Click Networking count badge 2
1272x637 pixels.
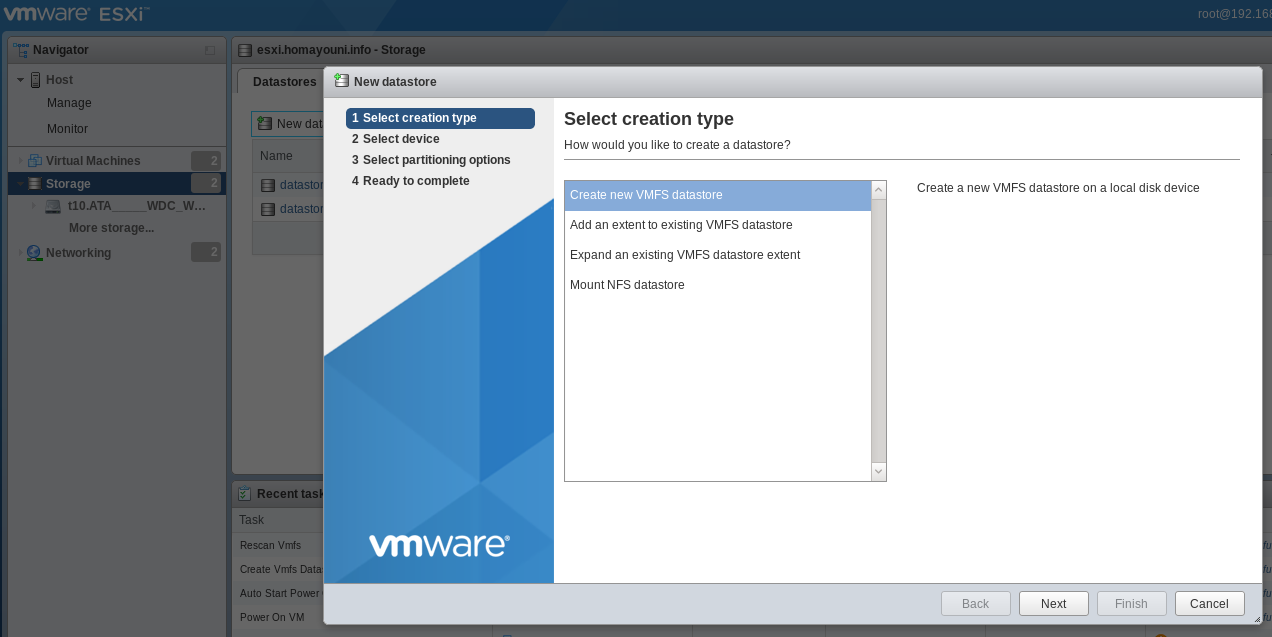pos(206,253)
